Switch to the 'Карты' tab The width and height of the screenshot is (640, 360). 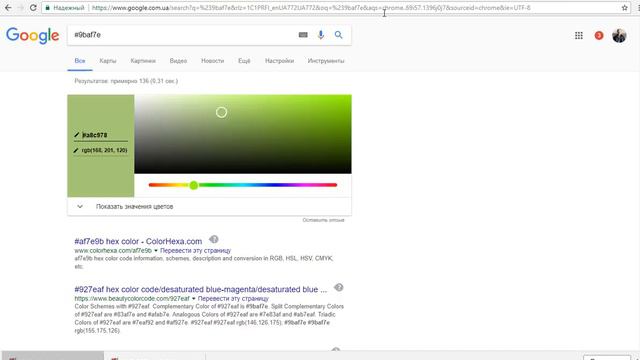tap(108, 61)
